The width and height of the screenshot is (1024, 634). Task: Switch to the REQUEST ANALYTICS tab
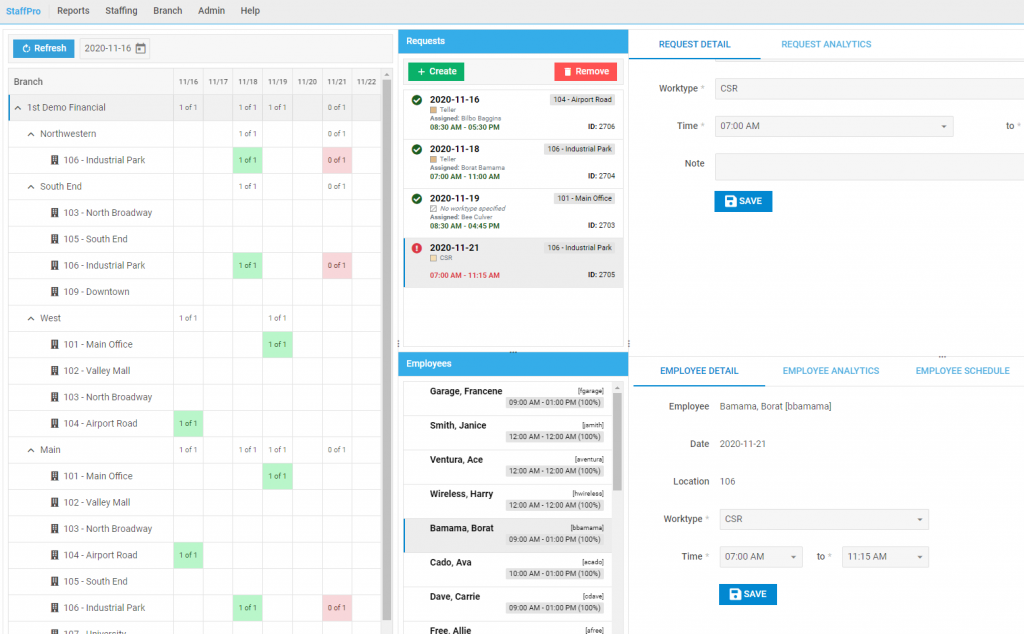[x=829, y=45]
